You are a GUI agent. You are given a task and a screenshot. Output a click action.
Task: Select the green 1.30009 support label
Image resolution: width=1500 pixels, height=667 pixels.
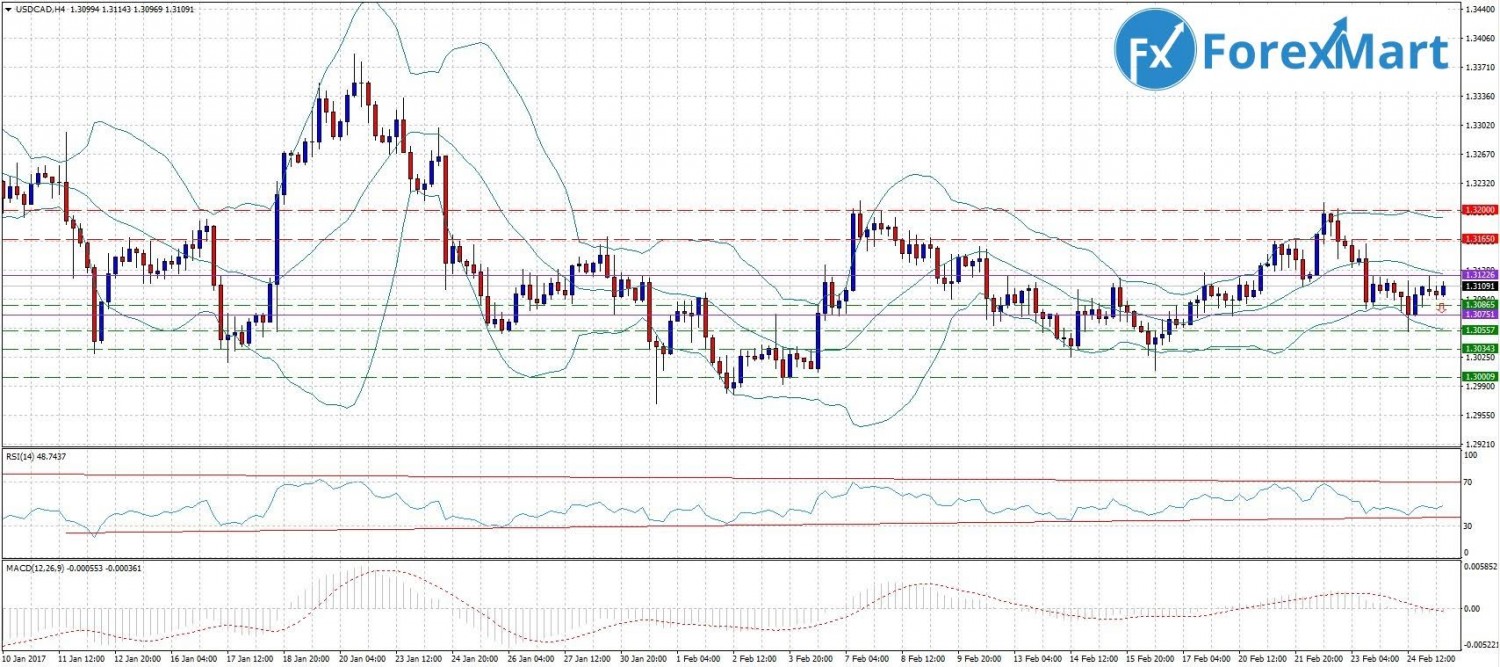click(x=1478, y=376)
